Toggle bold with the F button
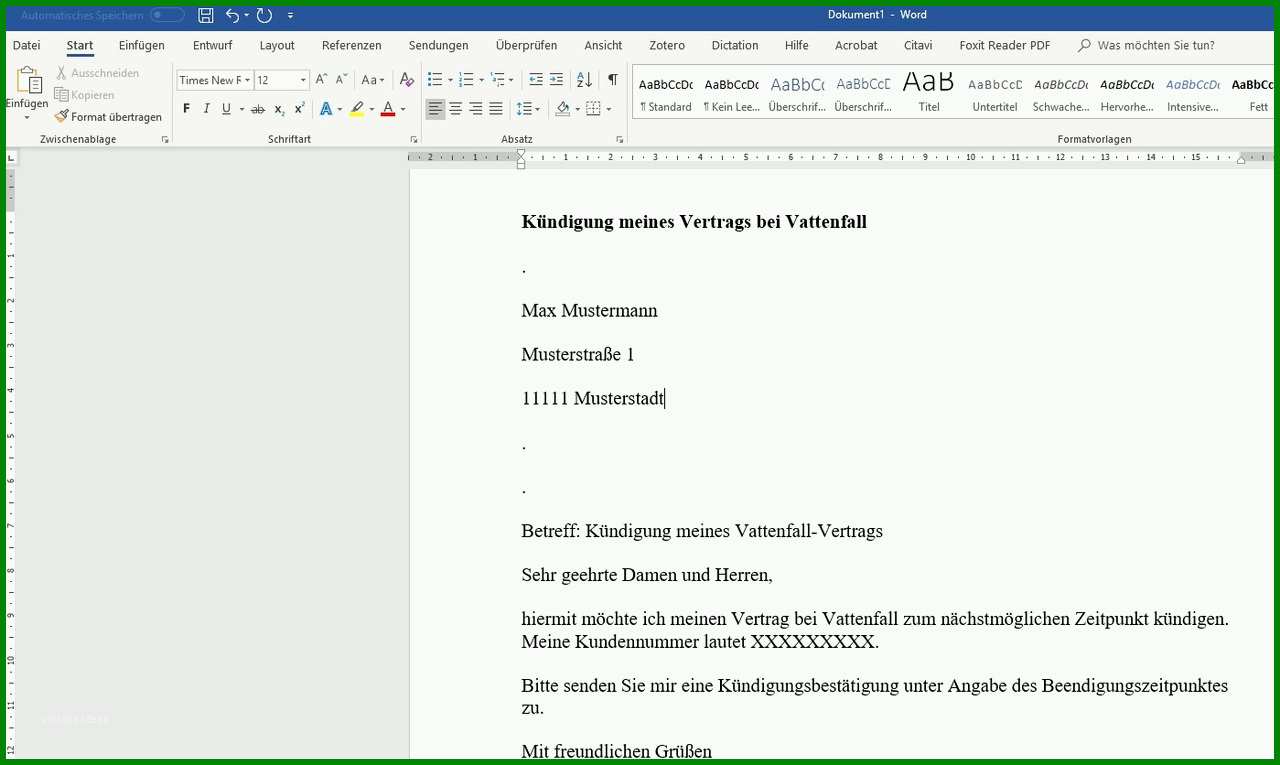The height and width of the screenshot is (765, 1280). pos(186,109)
